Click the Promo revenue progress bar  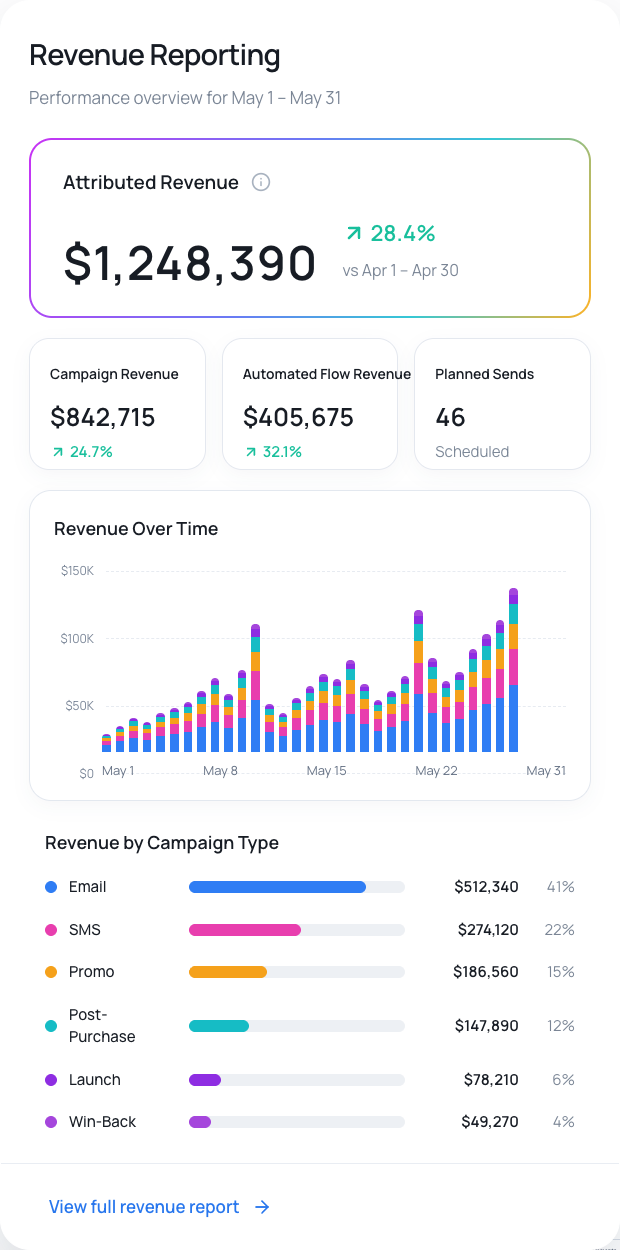[x=297, y=972]
